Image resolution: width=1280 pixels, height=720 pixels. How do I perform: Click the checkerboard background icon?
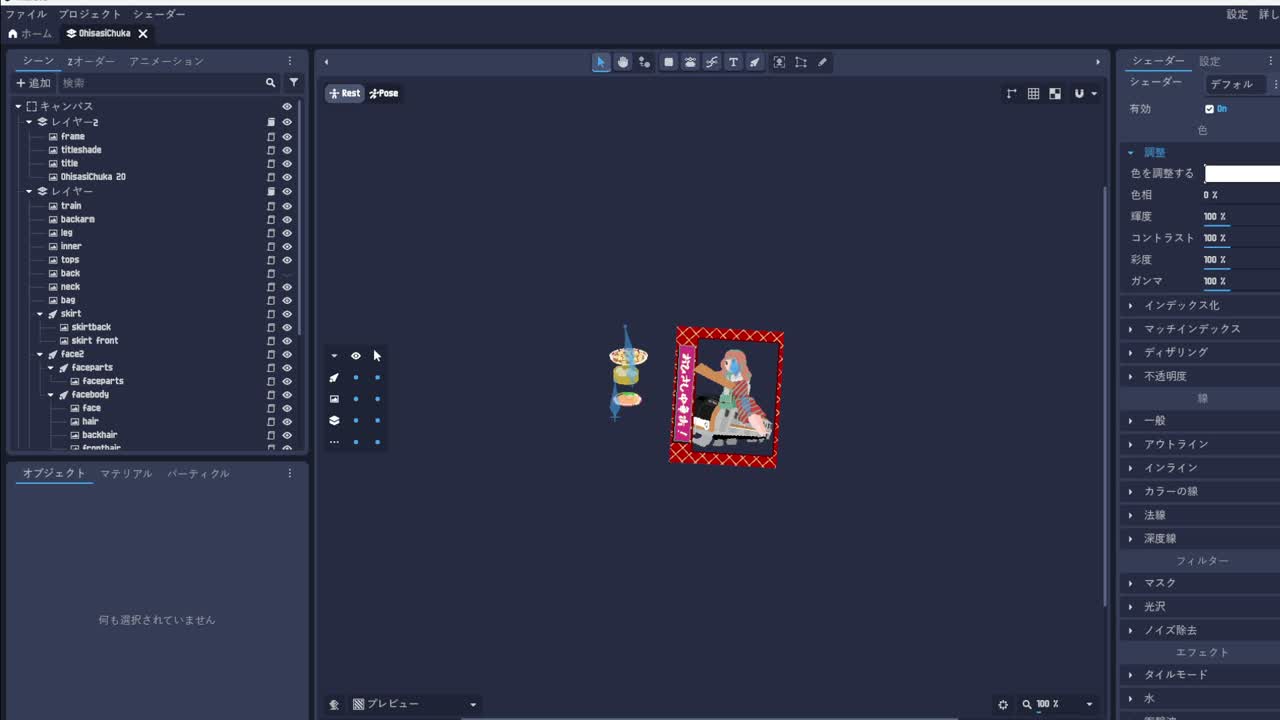click(x=1055, y=93)
